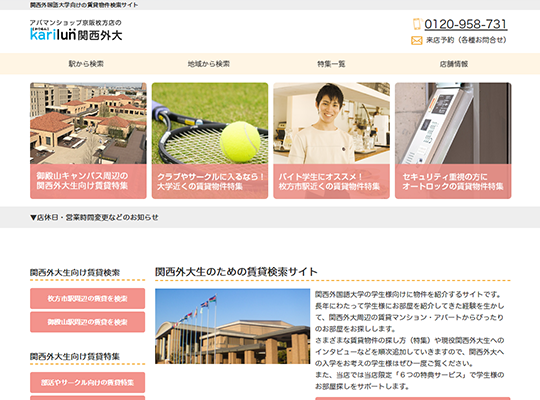Open the 地域から検索 menu item
Screen dimensions: 540x400
click(x=209, y=64)
